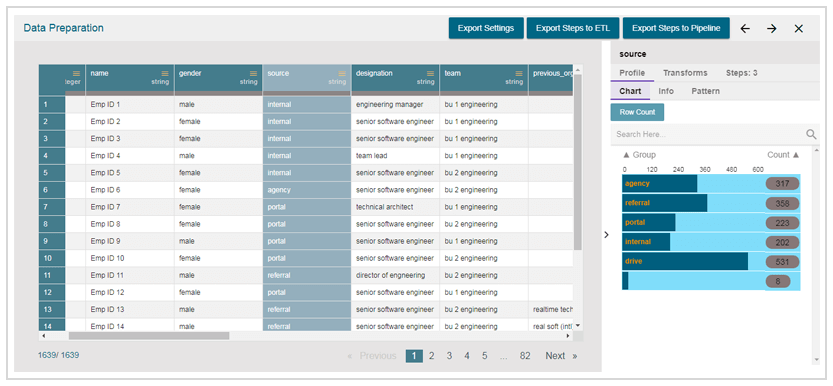Select the portal bar in chart
The width and height of the screenshot is (833, 386).
649,222
